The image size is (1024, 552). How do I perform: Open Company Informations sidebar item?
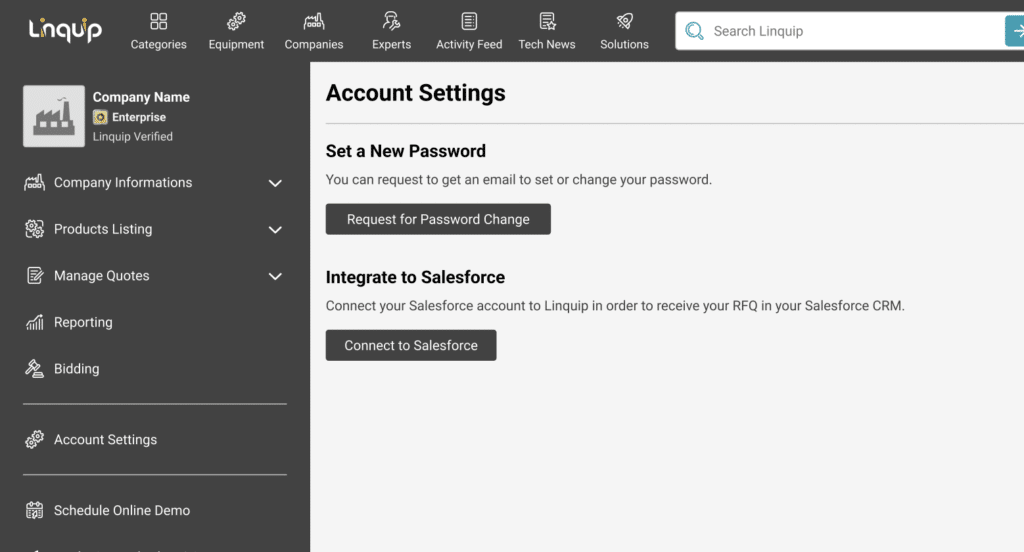point(154,183)
